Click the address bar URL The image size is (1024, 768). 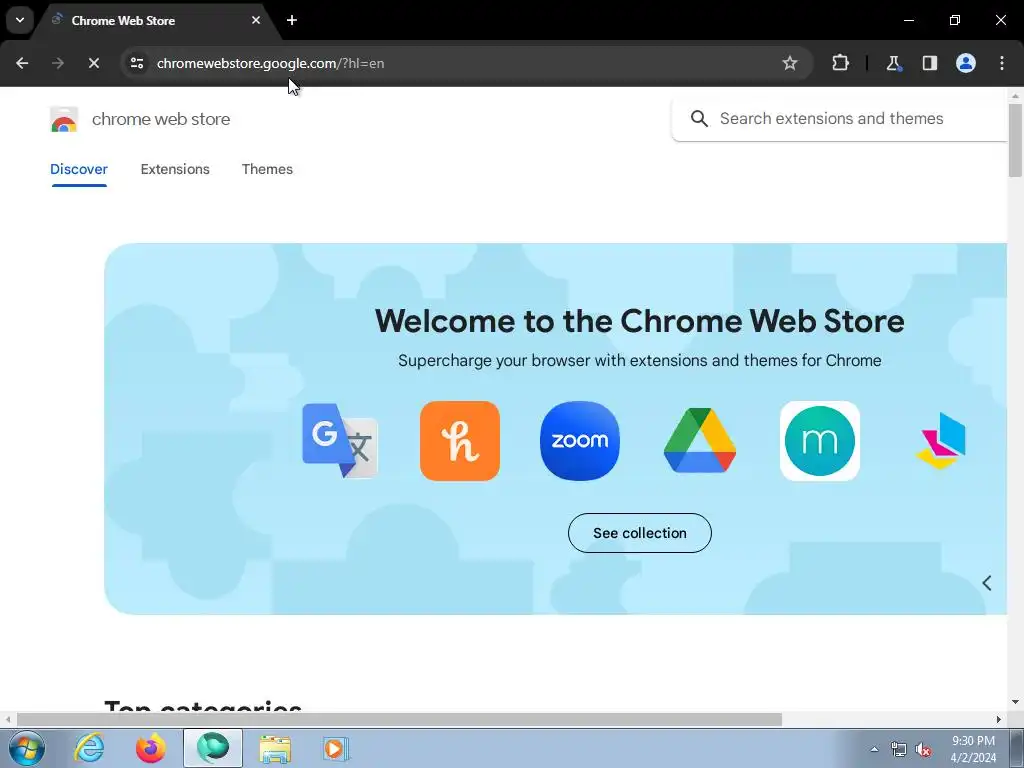tap(270, 63)
